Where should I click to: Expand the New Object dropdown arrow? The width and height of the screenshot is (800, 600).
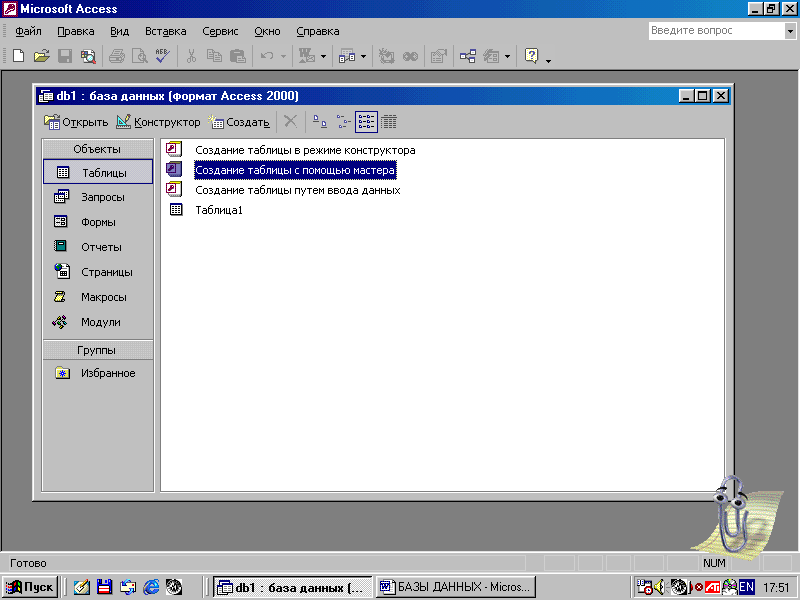(x=507, y=56)
